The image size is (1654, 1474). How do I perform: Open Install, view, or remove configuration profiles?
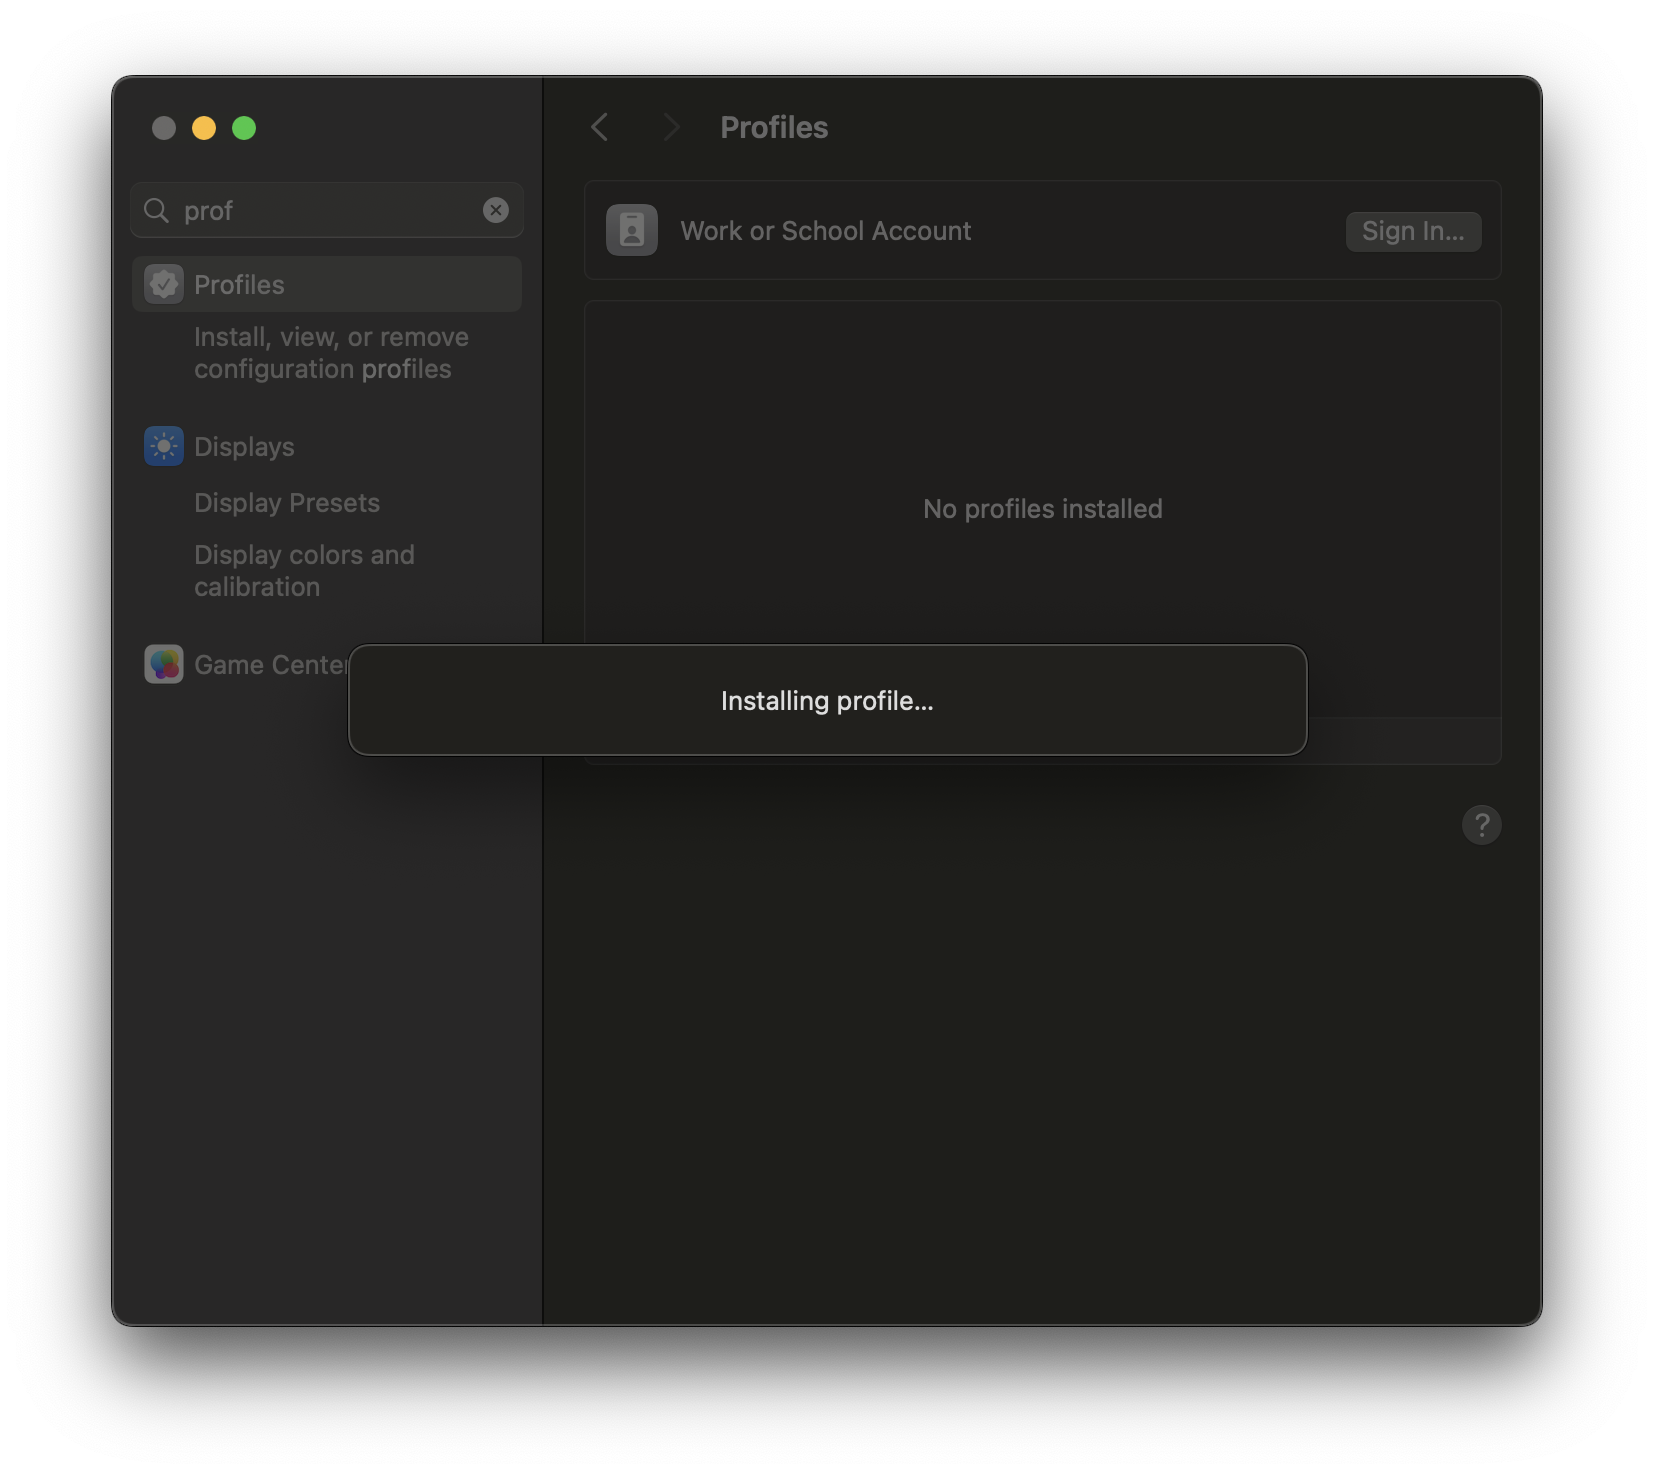click(x=331, y=353)
